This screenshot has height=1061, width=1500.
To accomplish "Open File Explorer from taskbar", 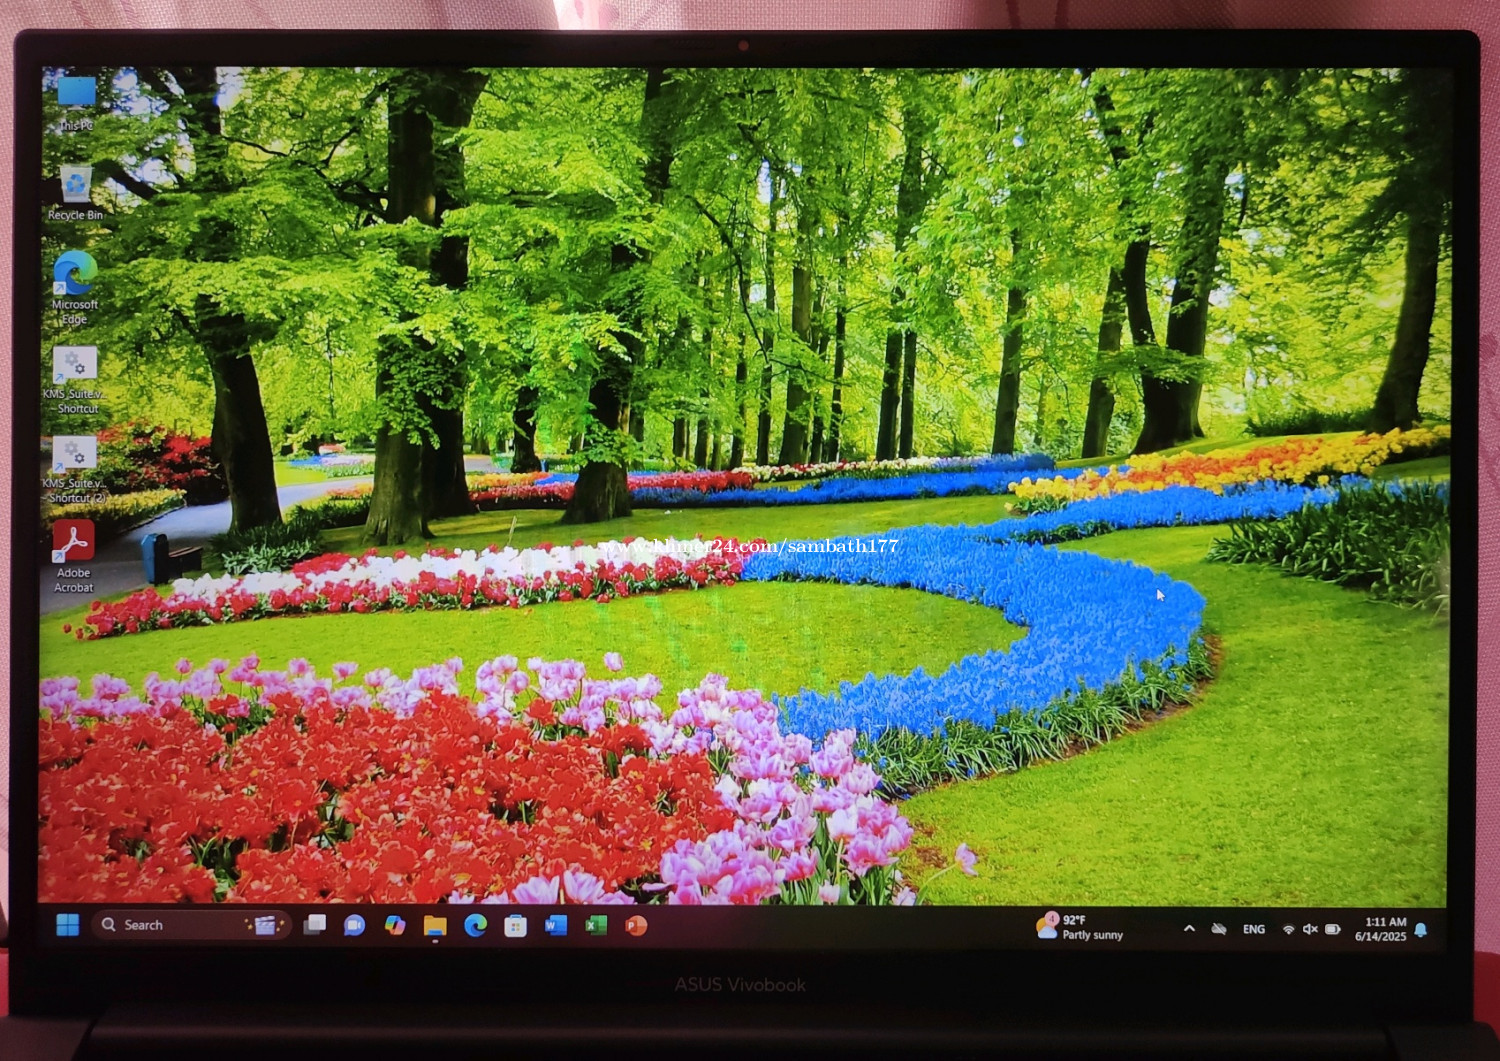I will click(435, 926).
